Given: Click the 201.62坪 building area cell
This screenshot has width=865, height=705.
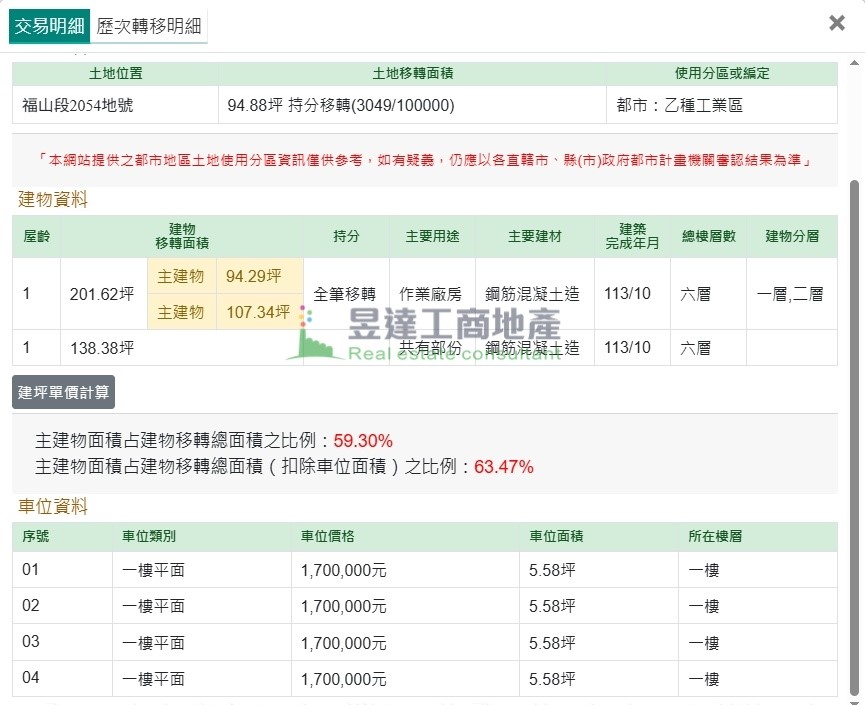Looking at the screenshot, I should 102,294.
